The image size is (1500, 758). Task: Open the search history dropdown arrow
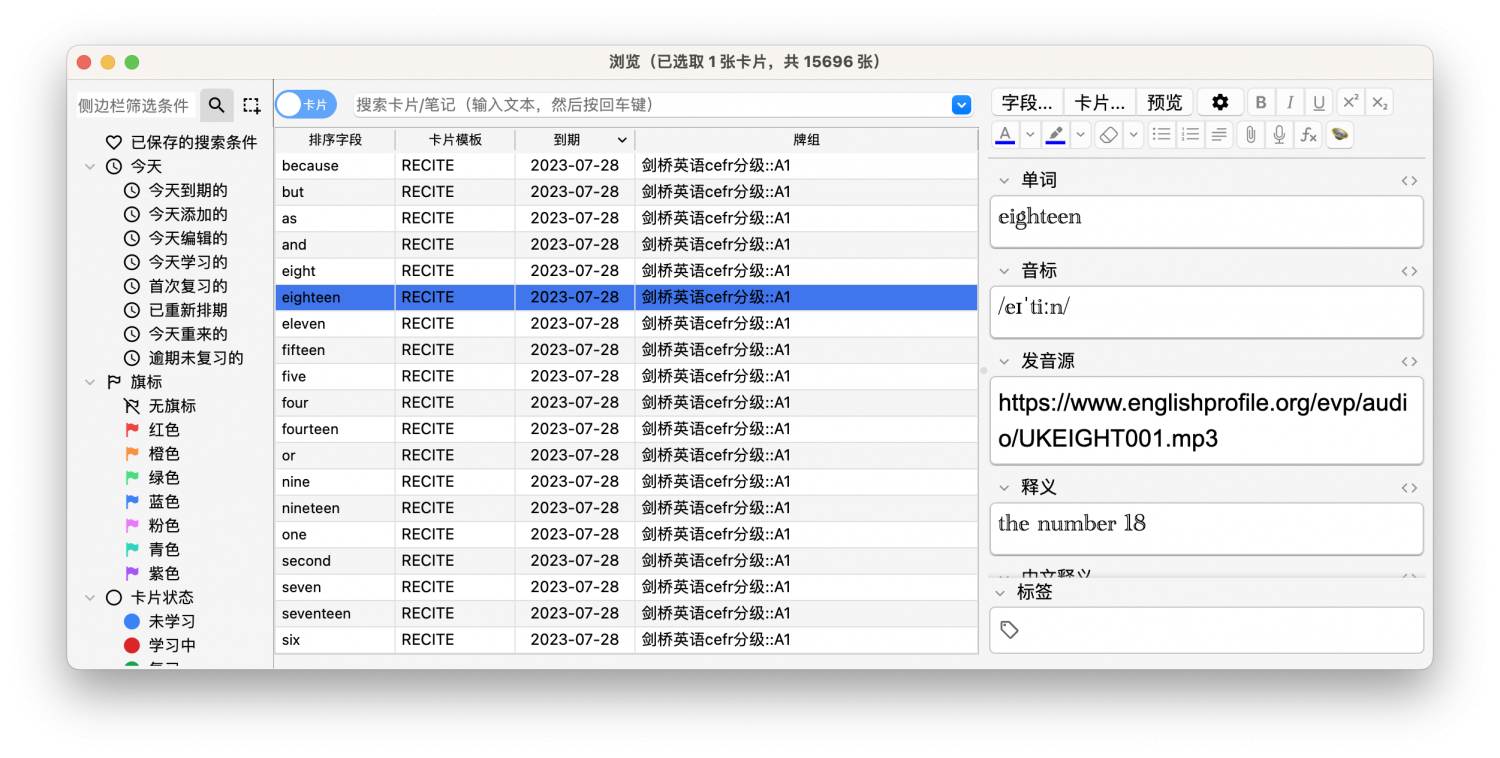(961, 105)
